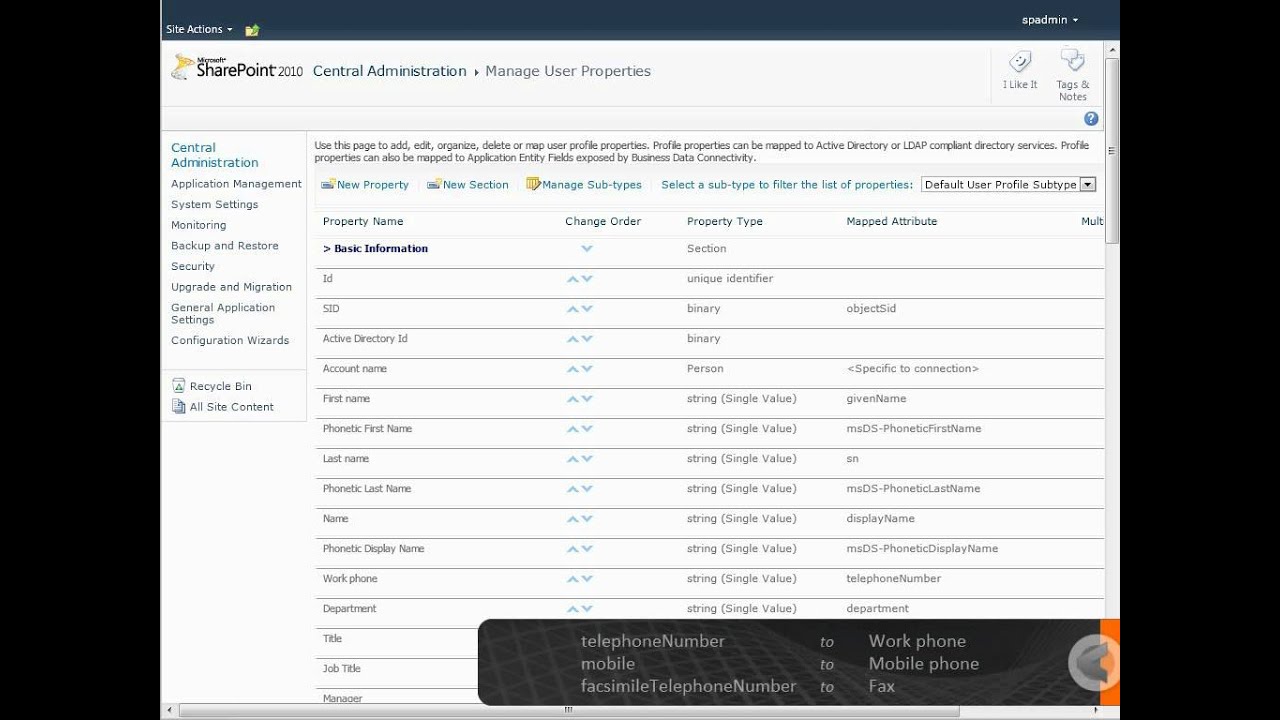1280x720 pixels.
Task: Click the All Site Content icon
Action: [x=179, y=407]
